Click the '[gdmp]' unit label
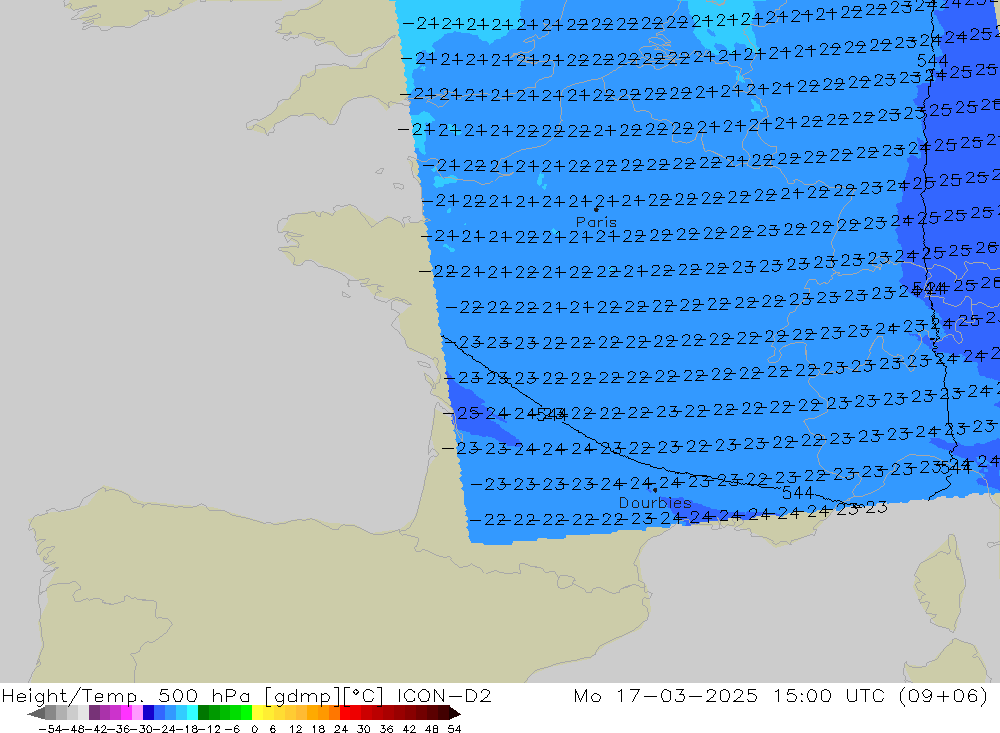The image size is (1000, 733). (302, 696)
